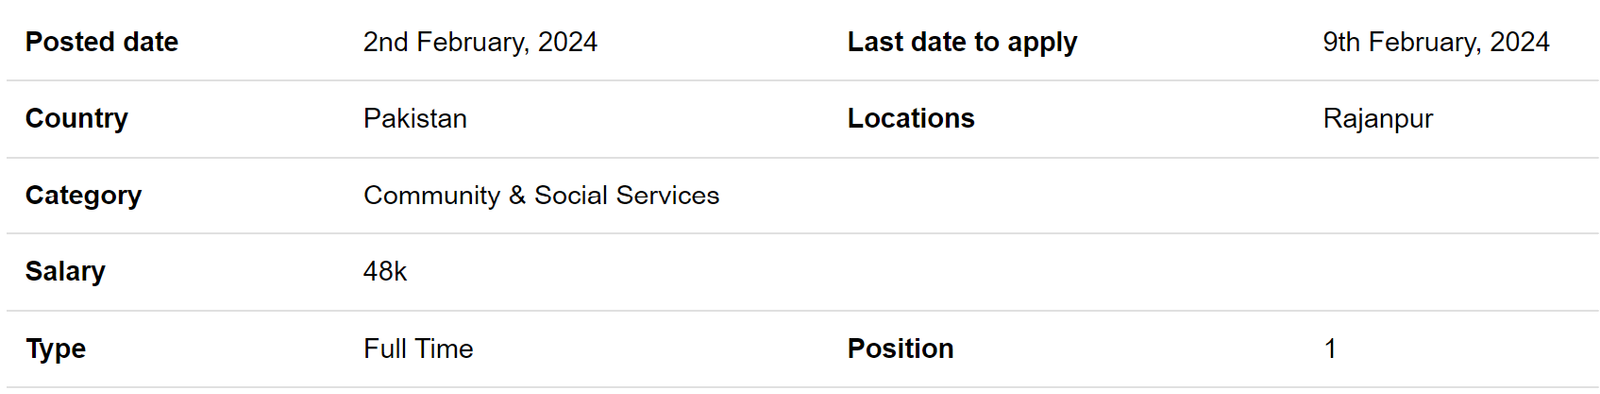Click the Position label
1600x394 pixels.
tap(900, 348)
